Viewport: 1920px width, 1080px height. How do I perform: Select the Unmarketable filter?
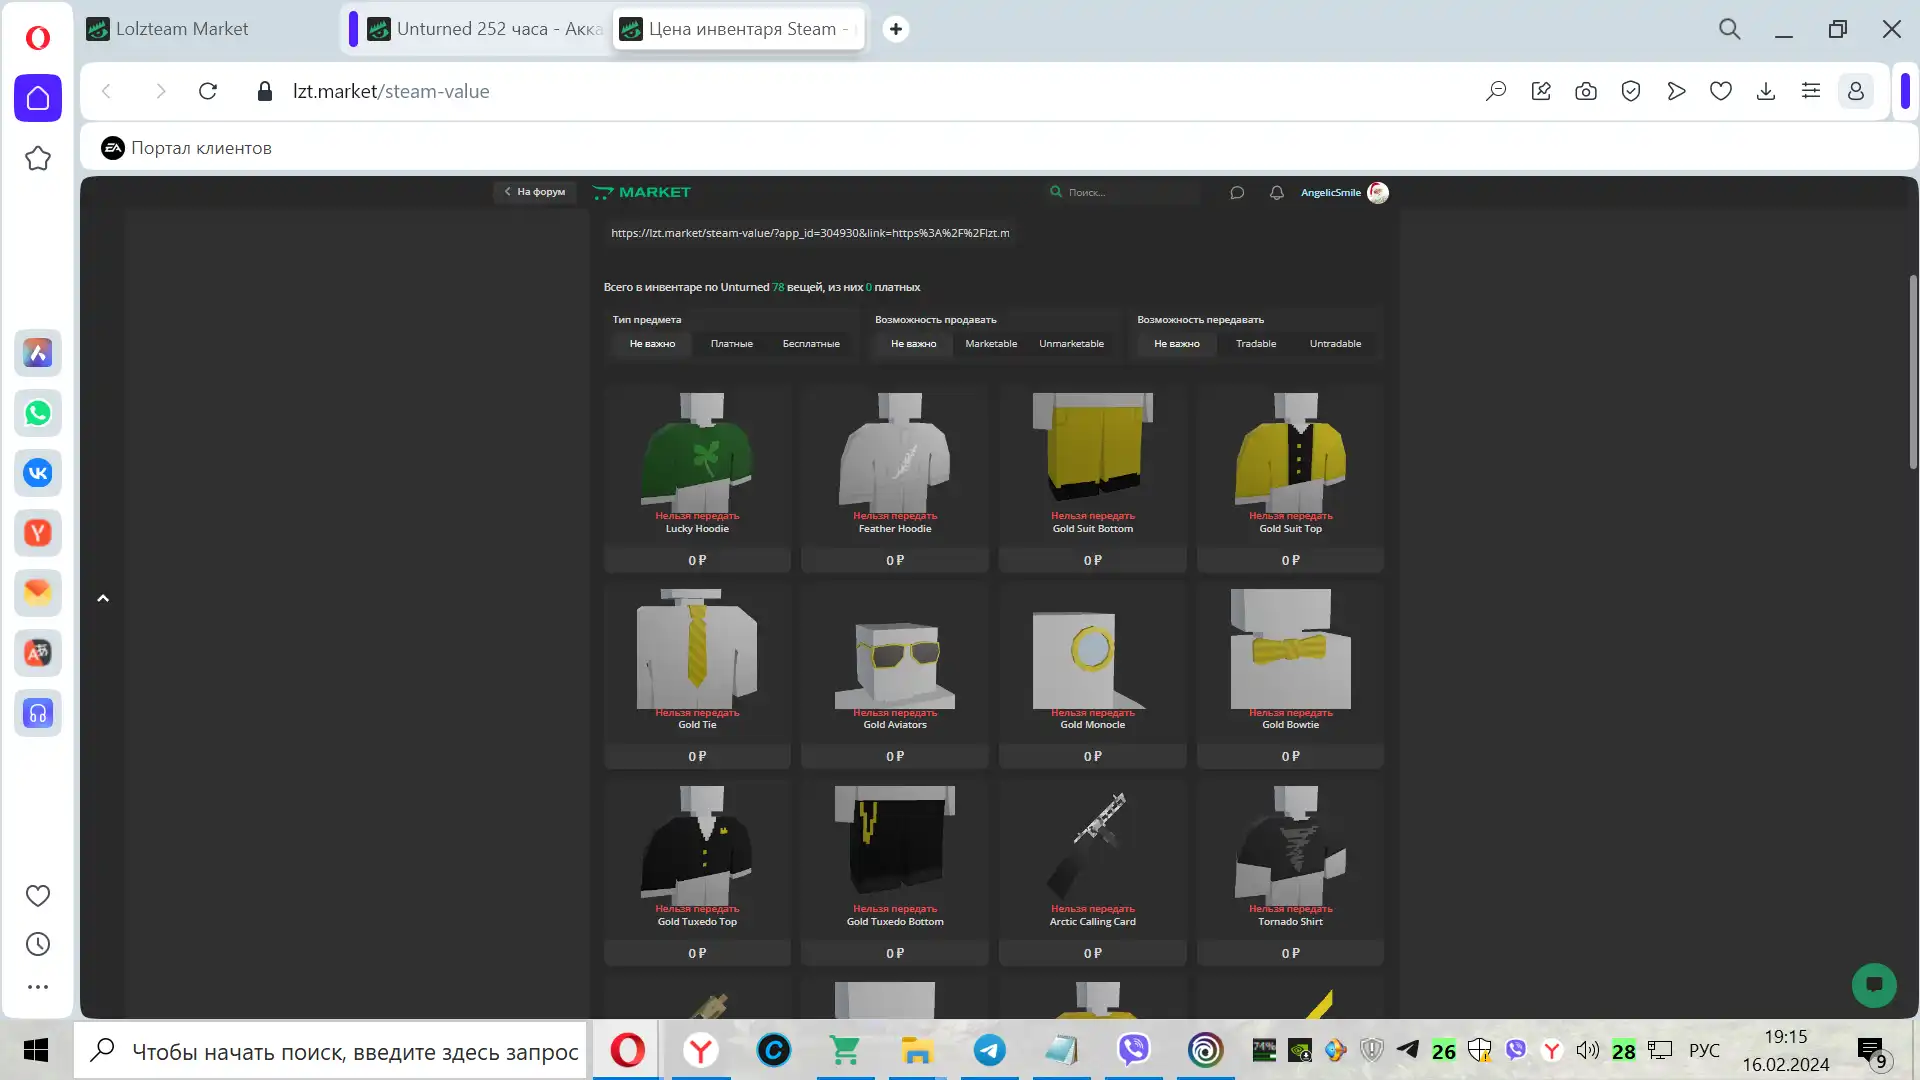point(1071,343)
